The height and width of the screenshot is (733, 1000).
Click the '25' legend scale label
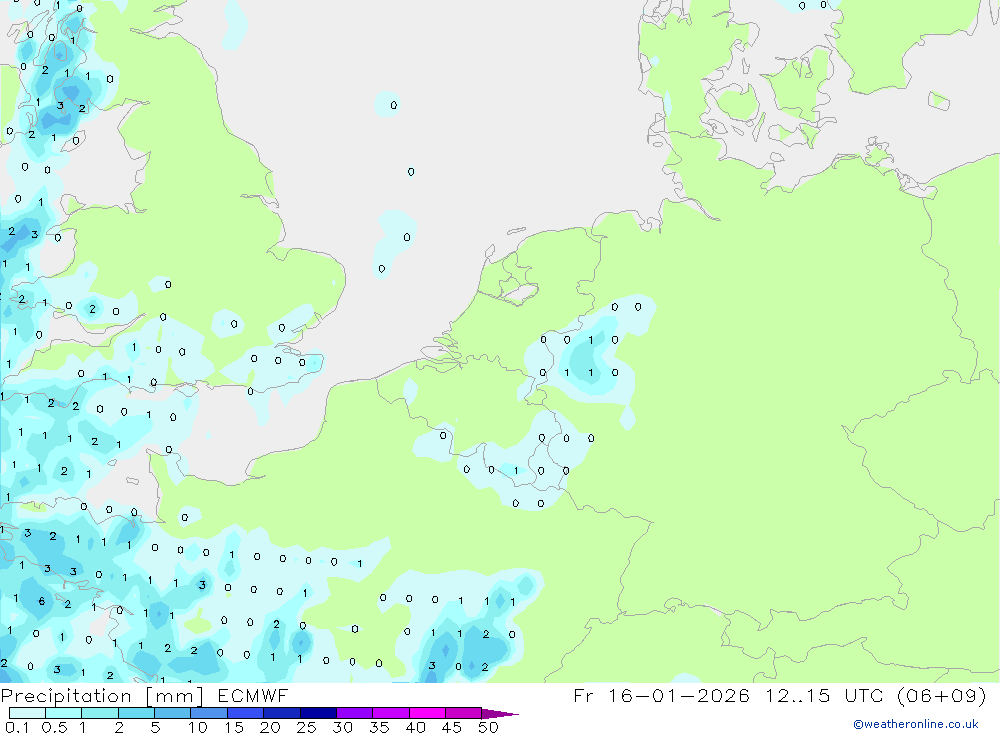pos(306,727)
